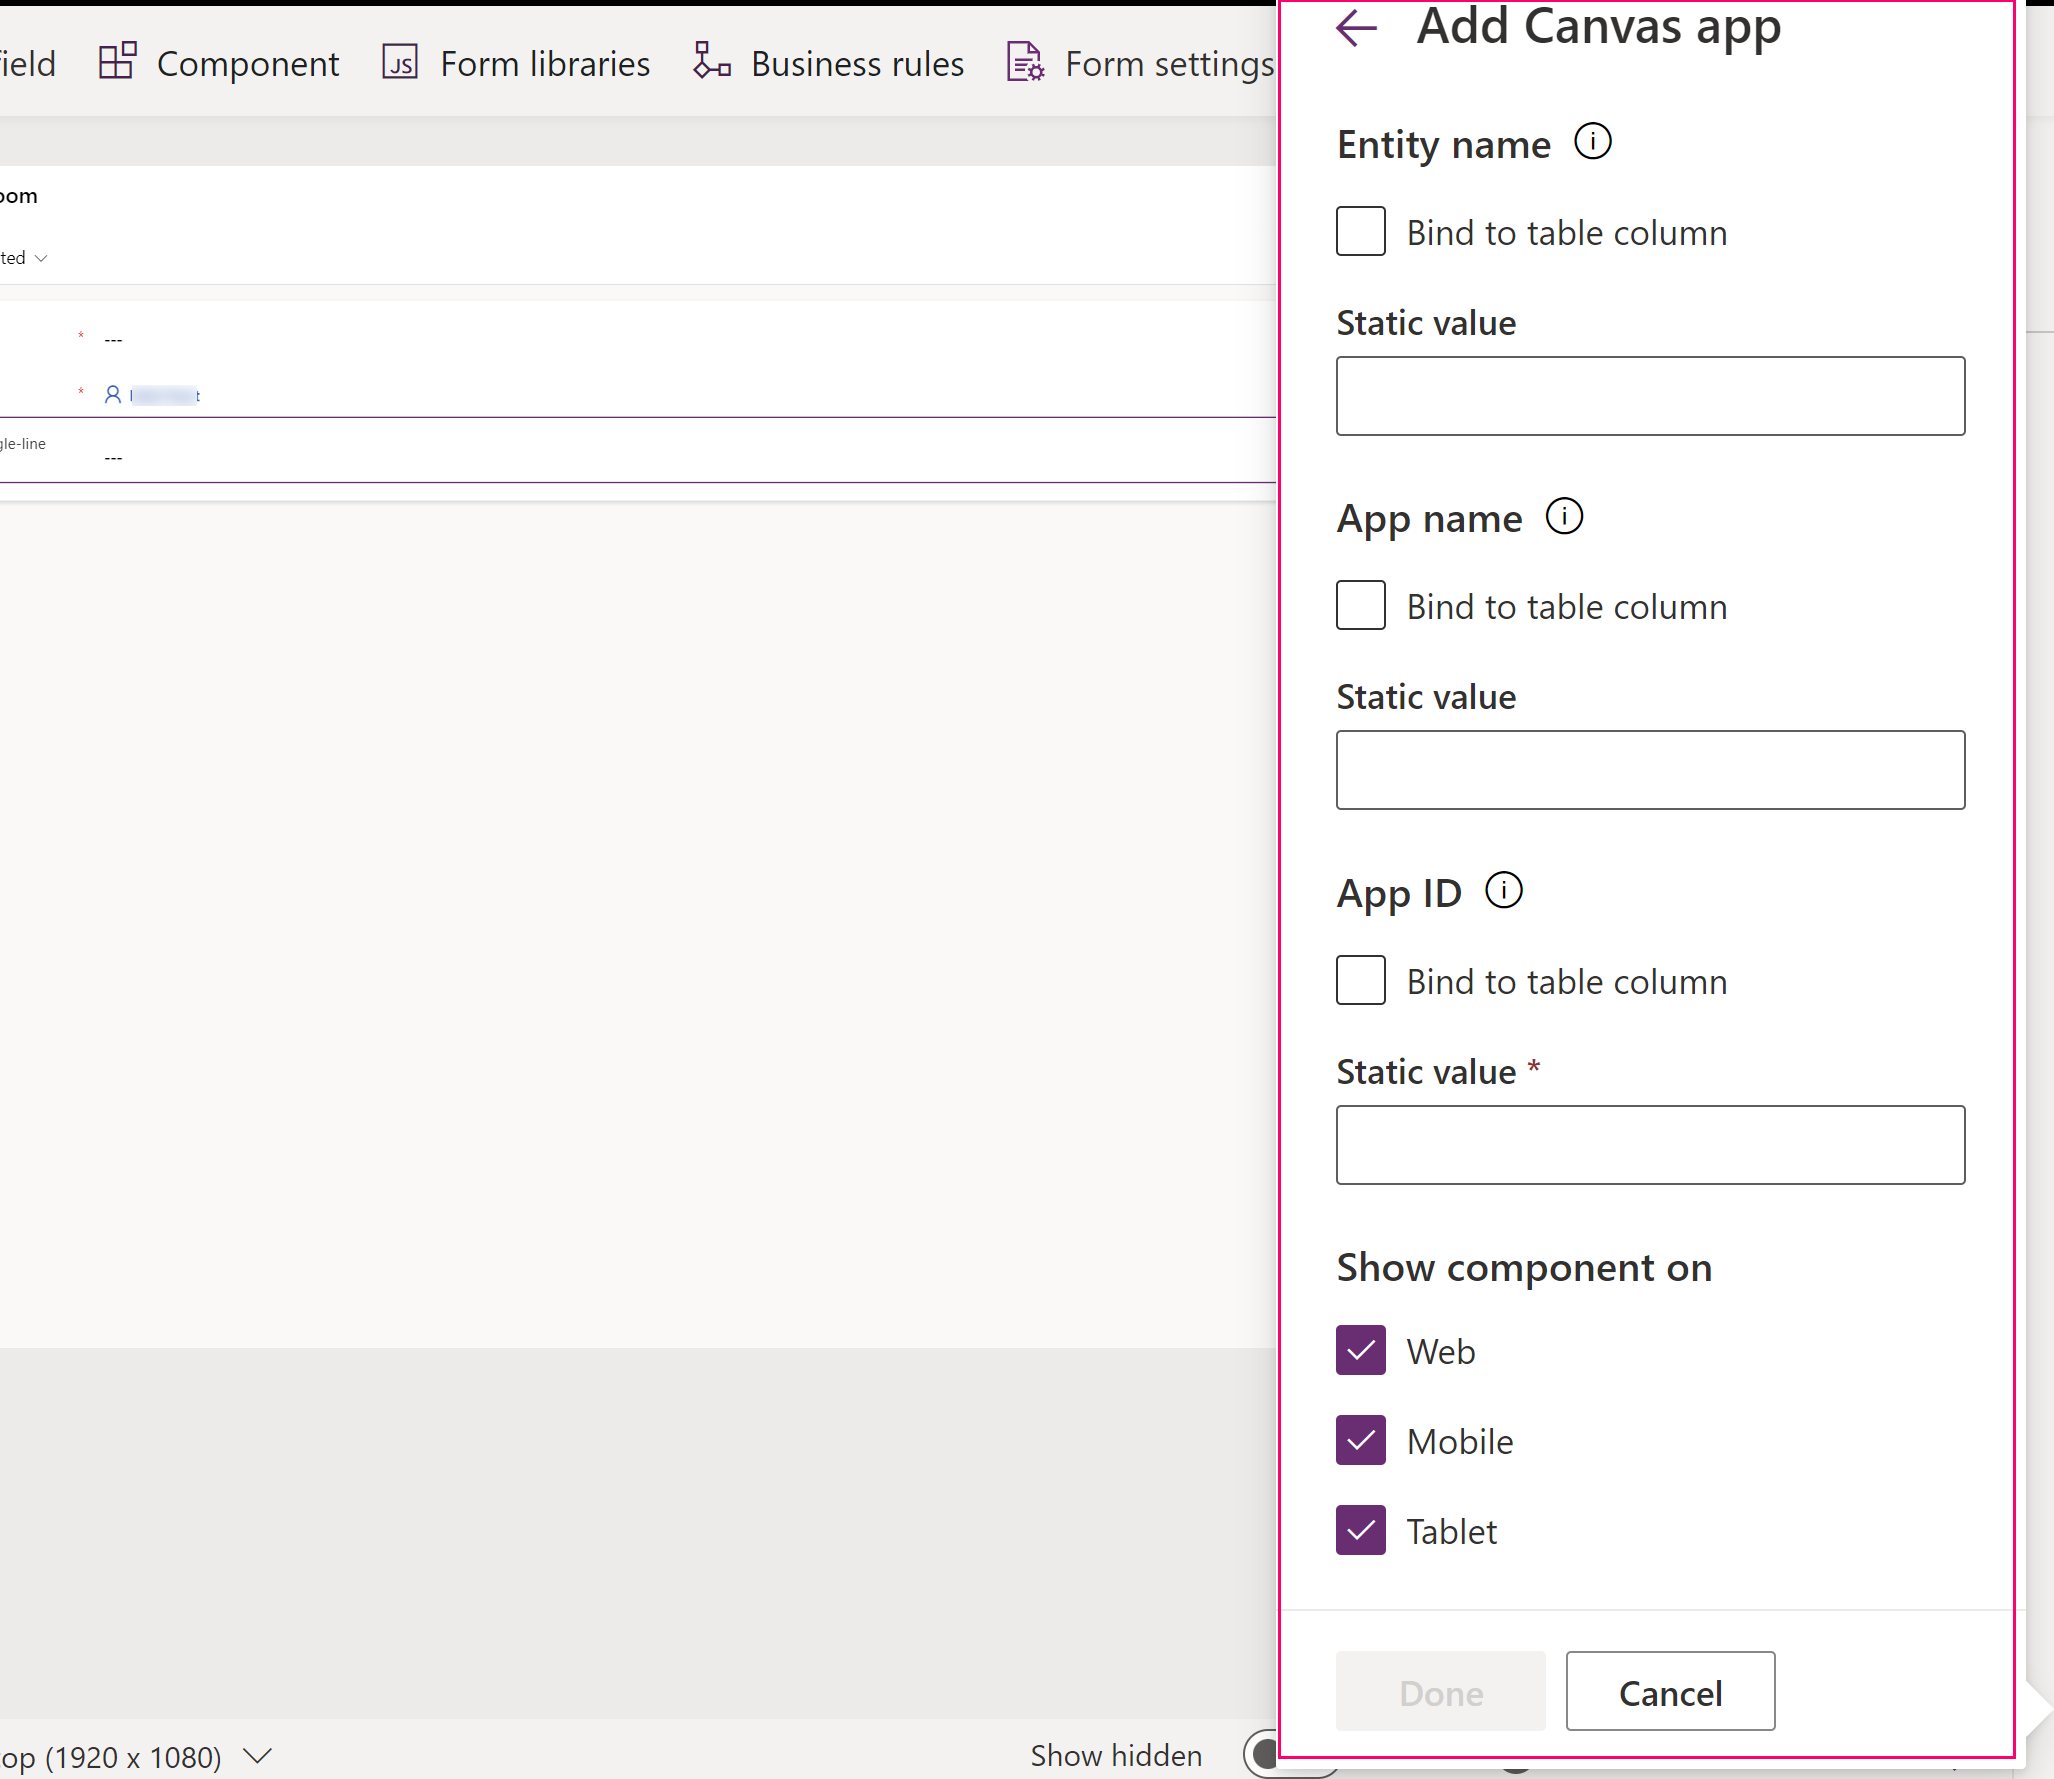Enable Bind to table column for App ID
Screen dimensions: 2054x1779
[x=1361, y=979]
